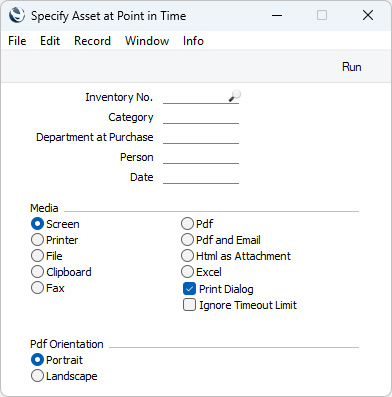Run the Asset at Point in Time report
Image resolution: width=392 pixels, height=397 pixels.
pos(352,67)
